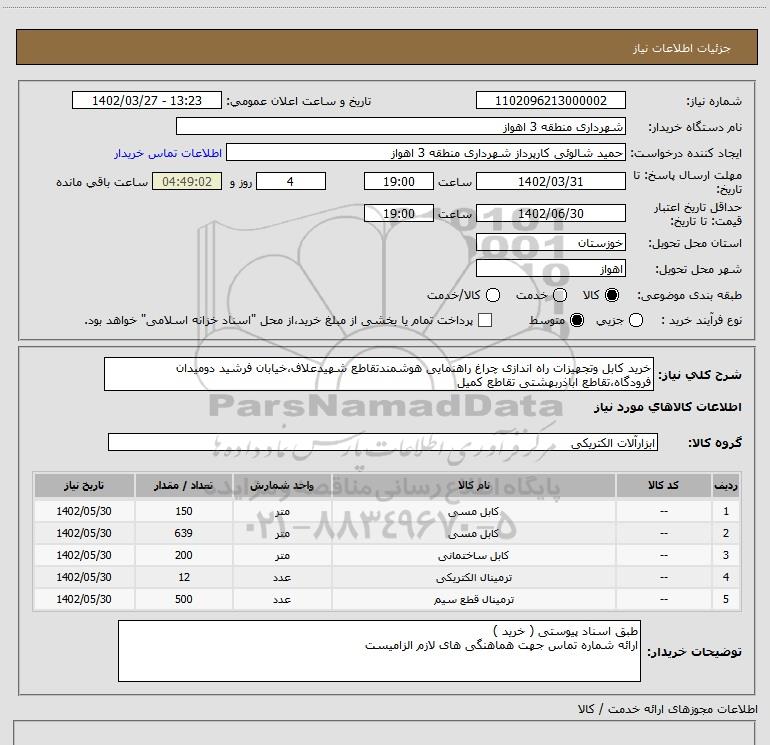Click delivery province field خوزستان
Viewport: 770px width, 745px height.
point(550,243)
